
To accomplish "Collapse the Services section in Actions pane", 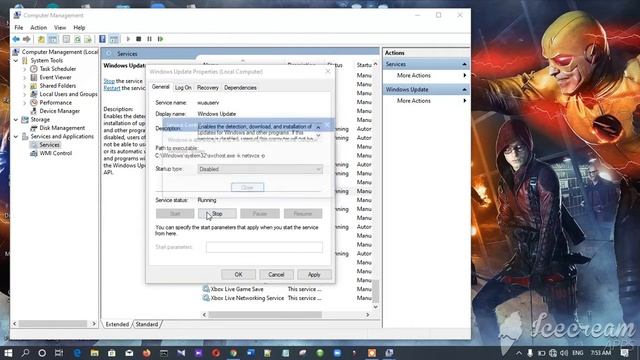I will click(x=464, y=64).
